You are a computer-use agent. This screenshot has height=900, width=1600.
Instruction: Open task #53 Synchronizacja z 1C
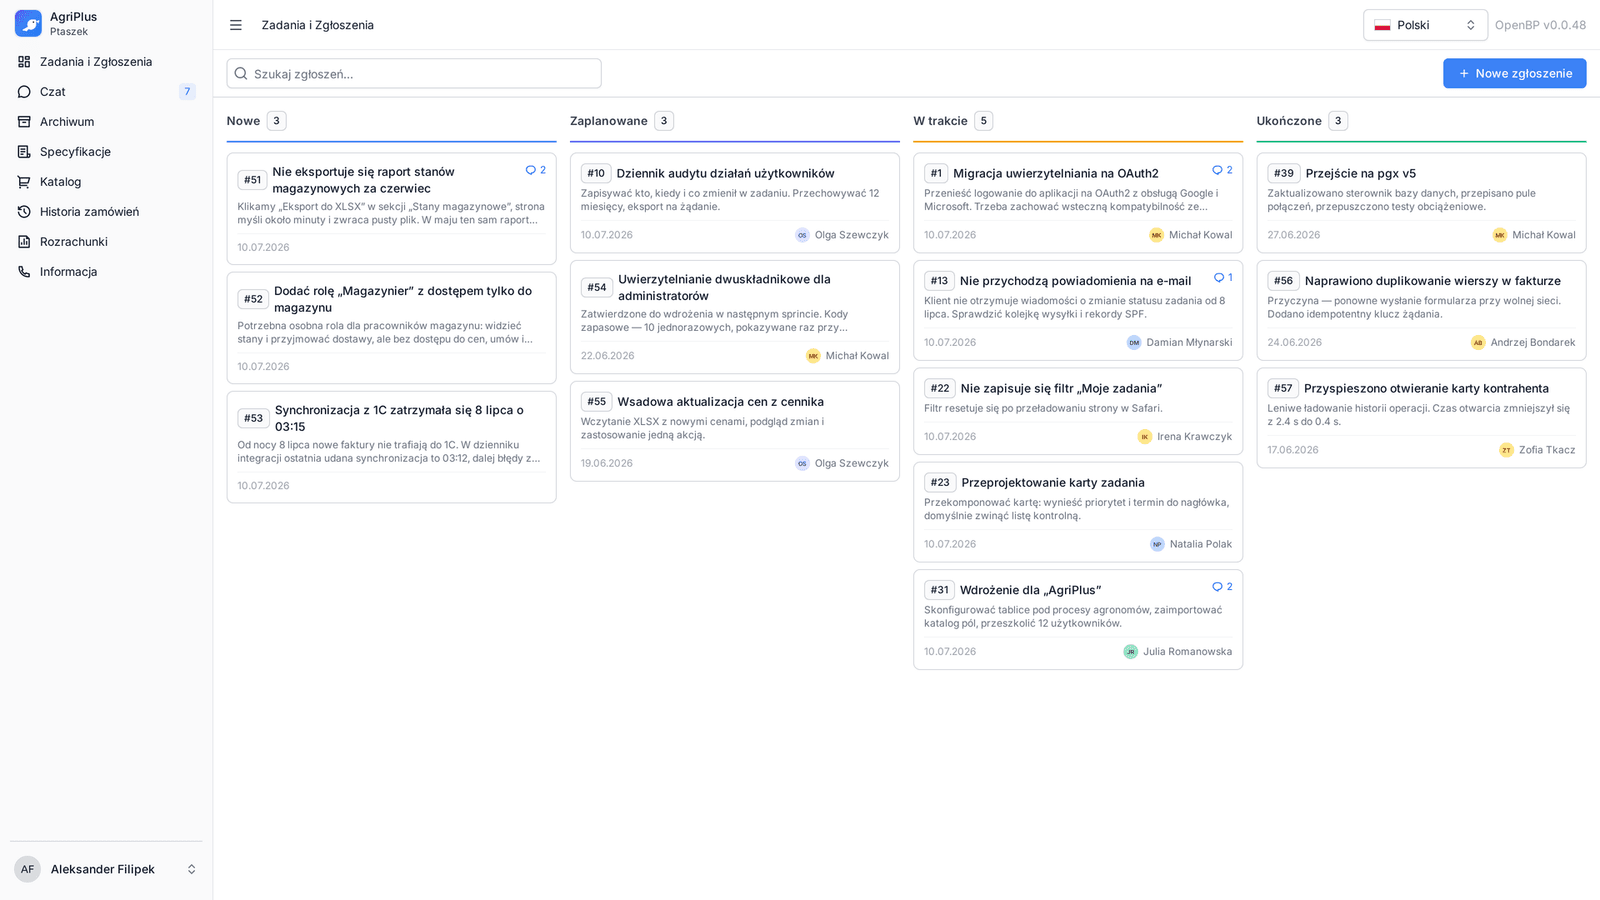(391, 447)
